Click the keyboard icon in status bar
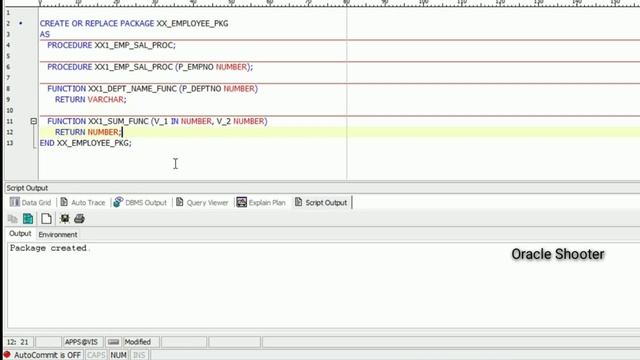The height and width of the screenshot is (360, 640). coord(113,342)
